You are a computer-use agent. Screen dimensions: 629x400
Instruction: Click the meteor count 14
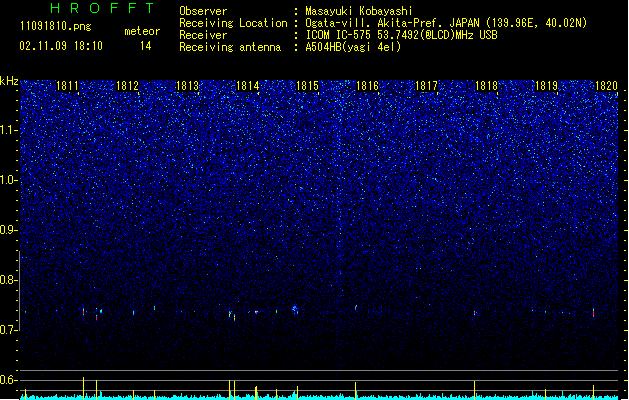146,46
